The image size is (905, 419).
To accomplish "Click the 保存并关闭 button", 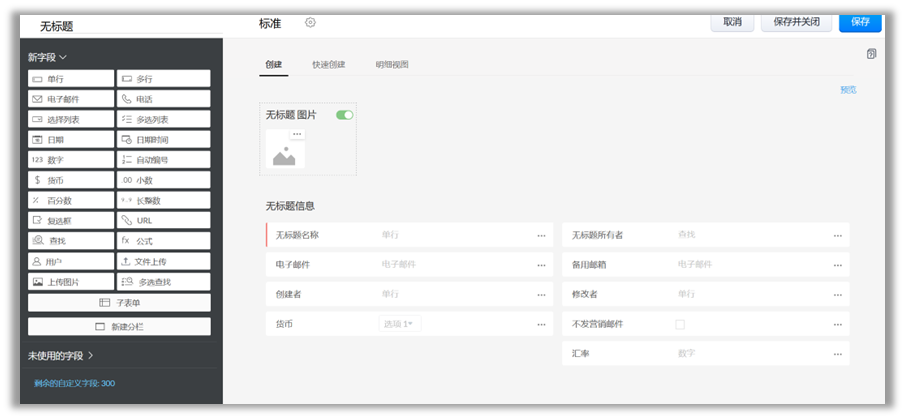I will click(x=796, y=22).
